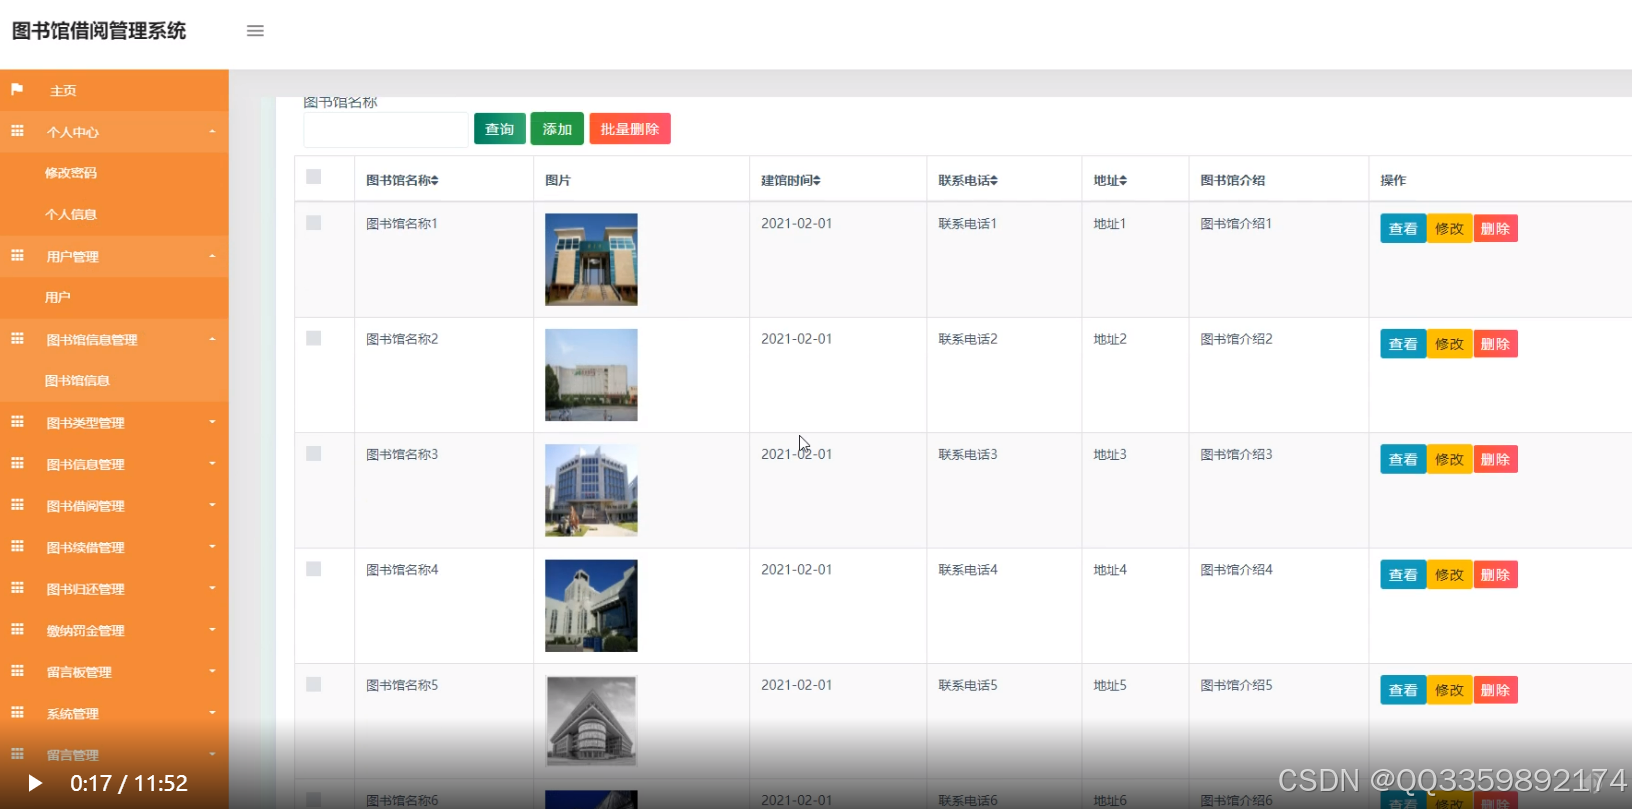This screenshot has width=1632, height=809.
Task: Focus the 图书馆名称 search input field
Action: pos(386,130)
